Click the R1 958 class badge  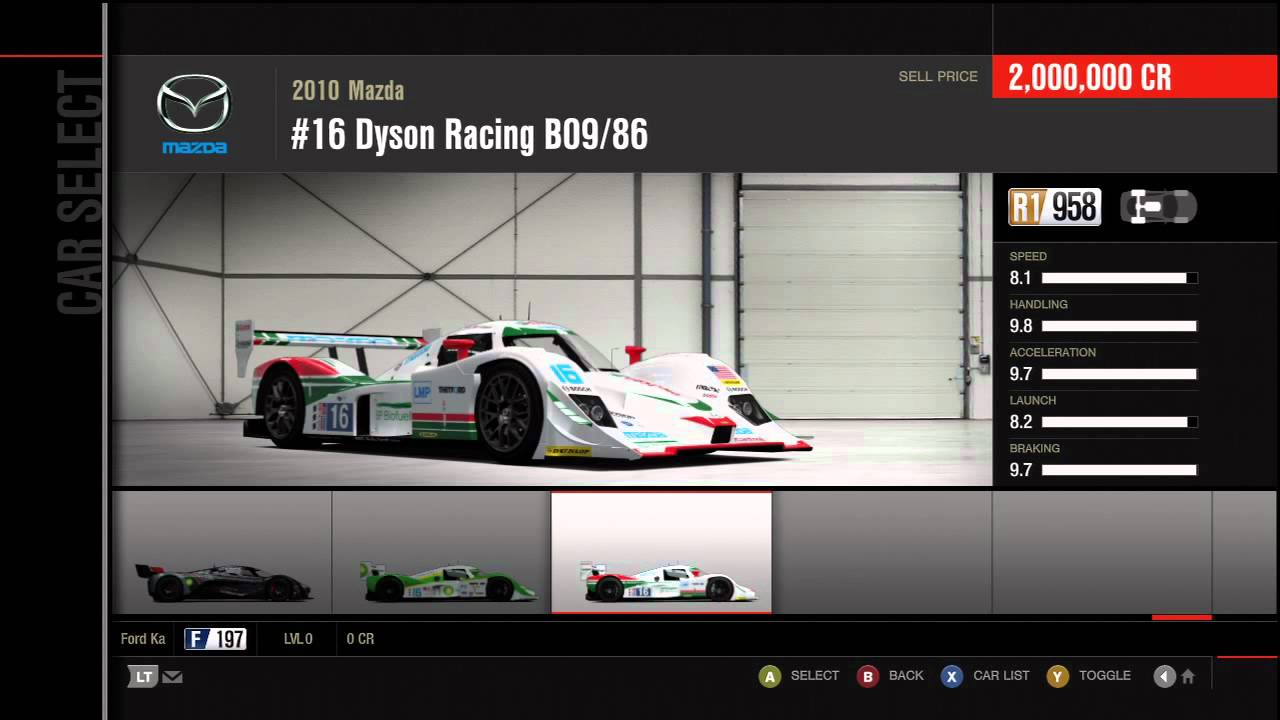click(1054, 207)
